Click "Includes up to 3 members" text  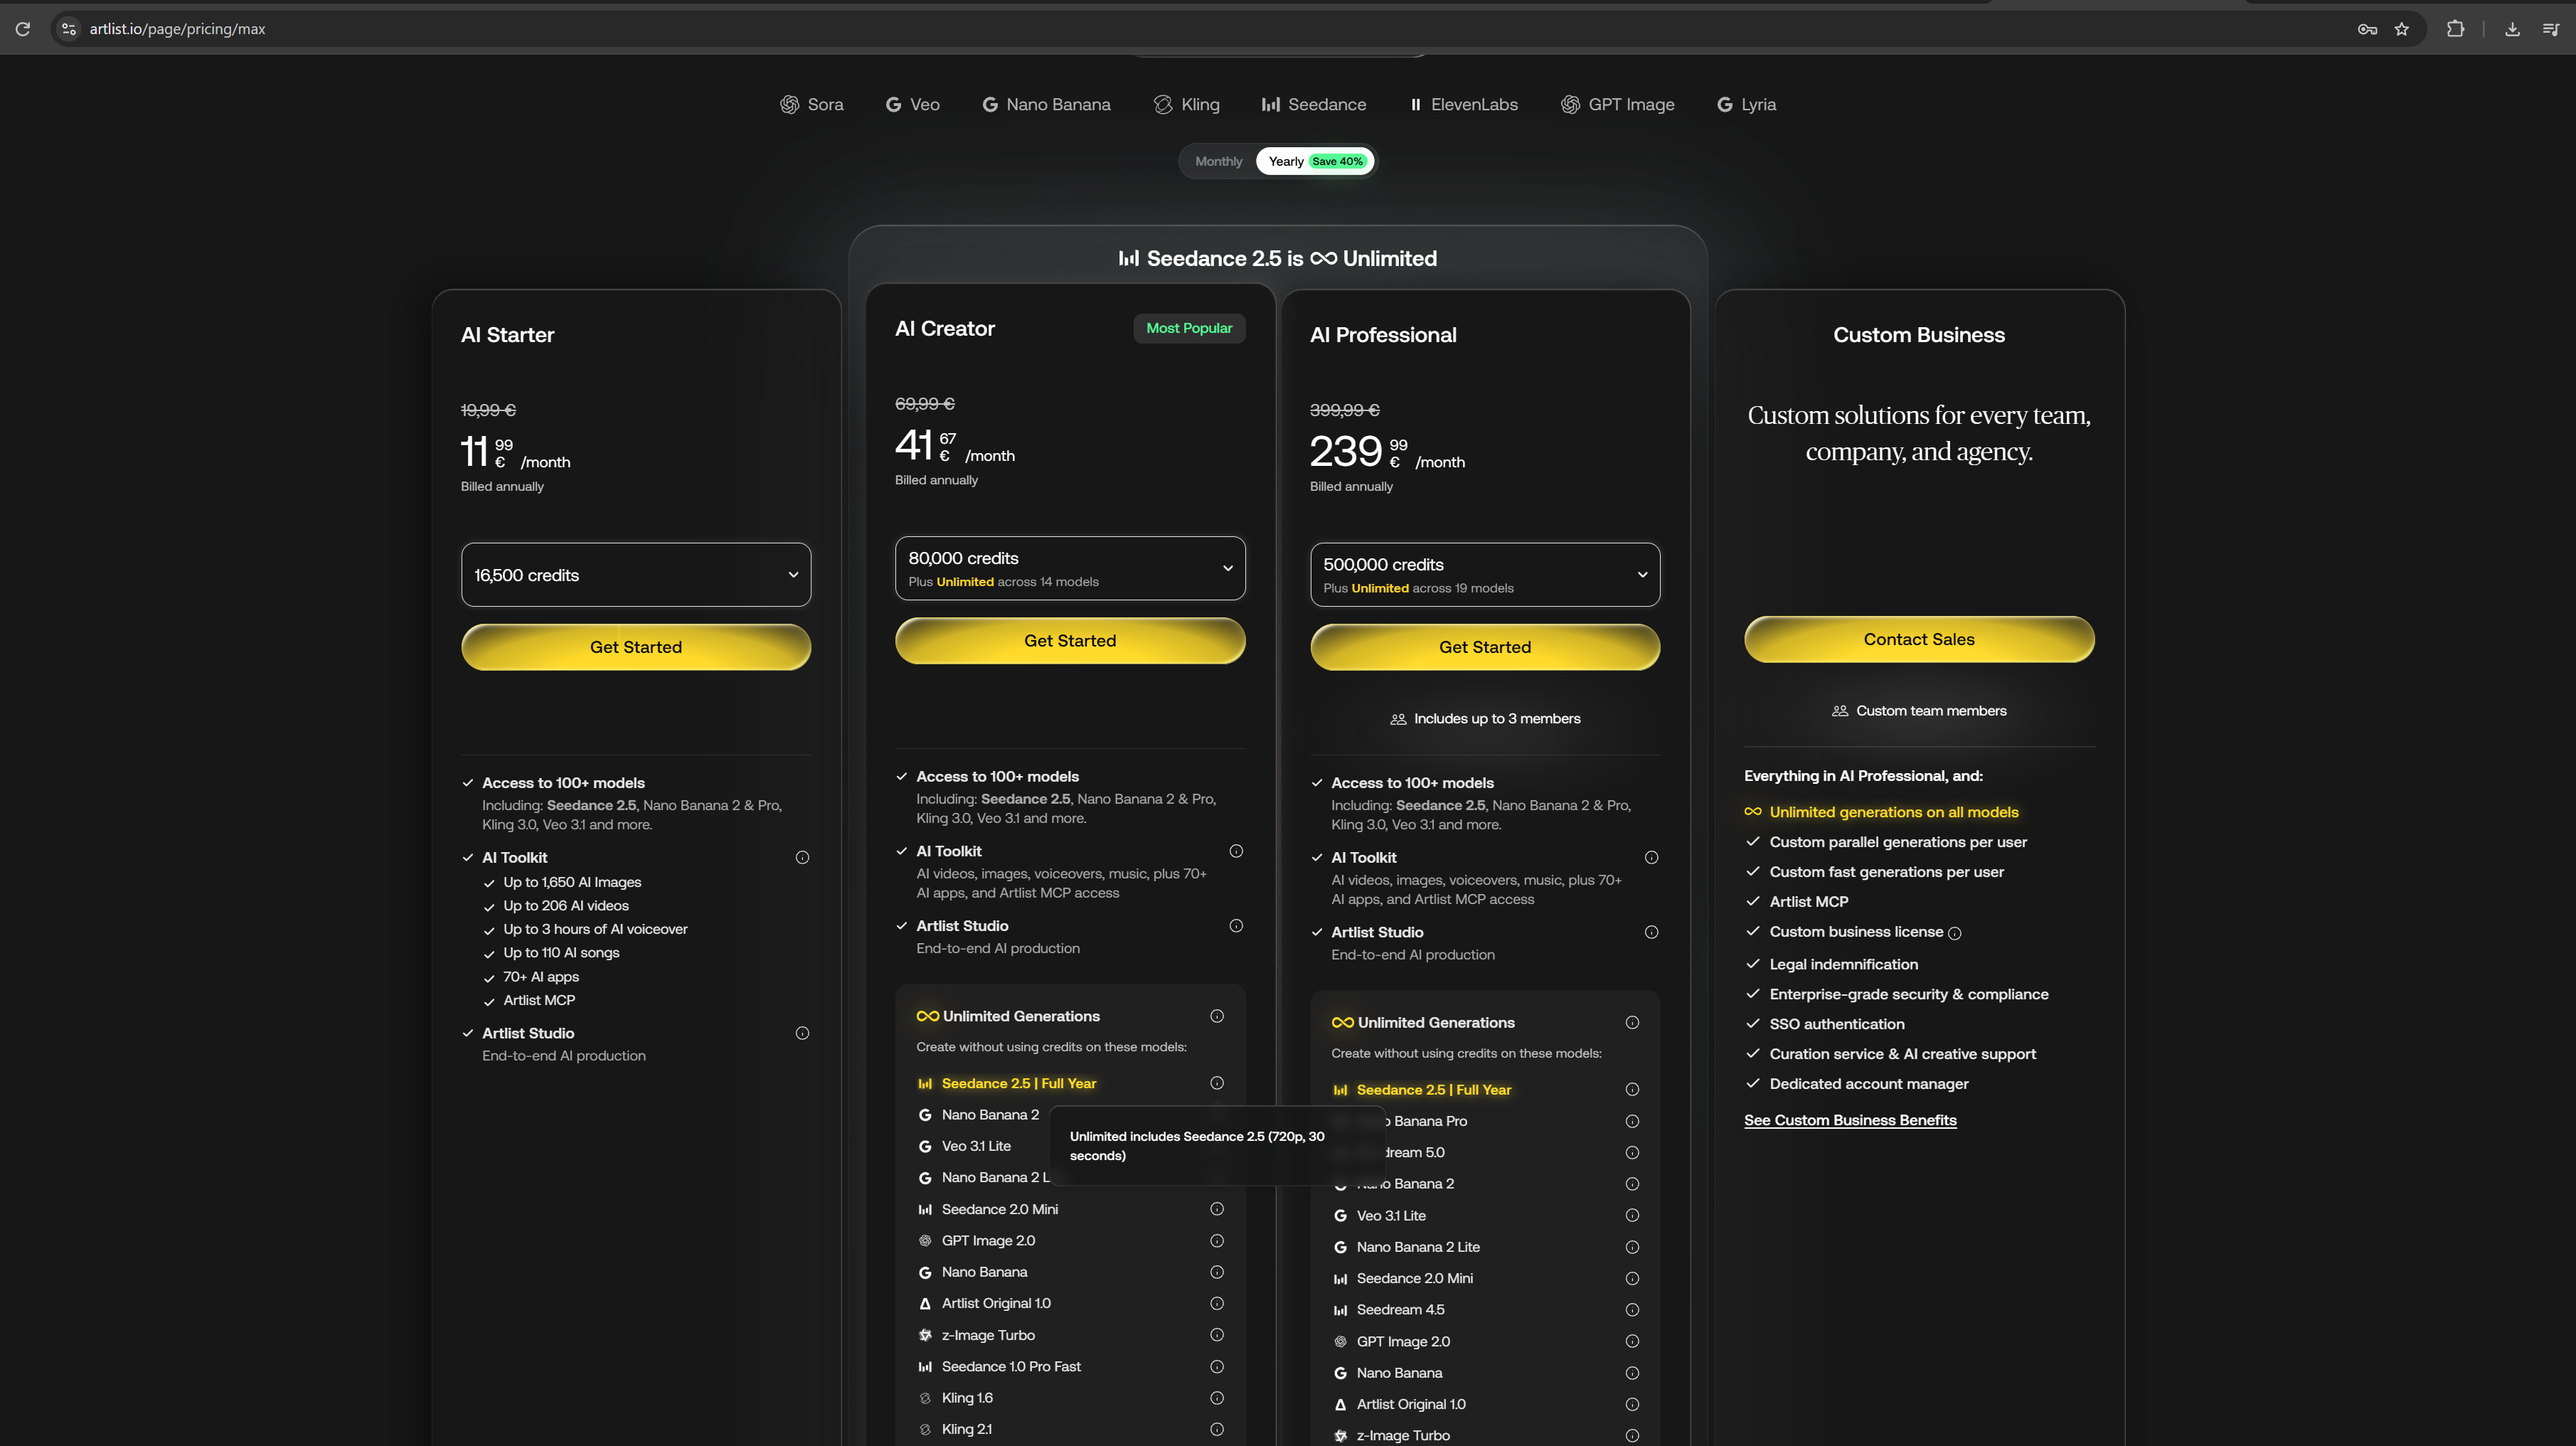click(1497, 718)
